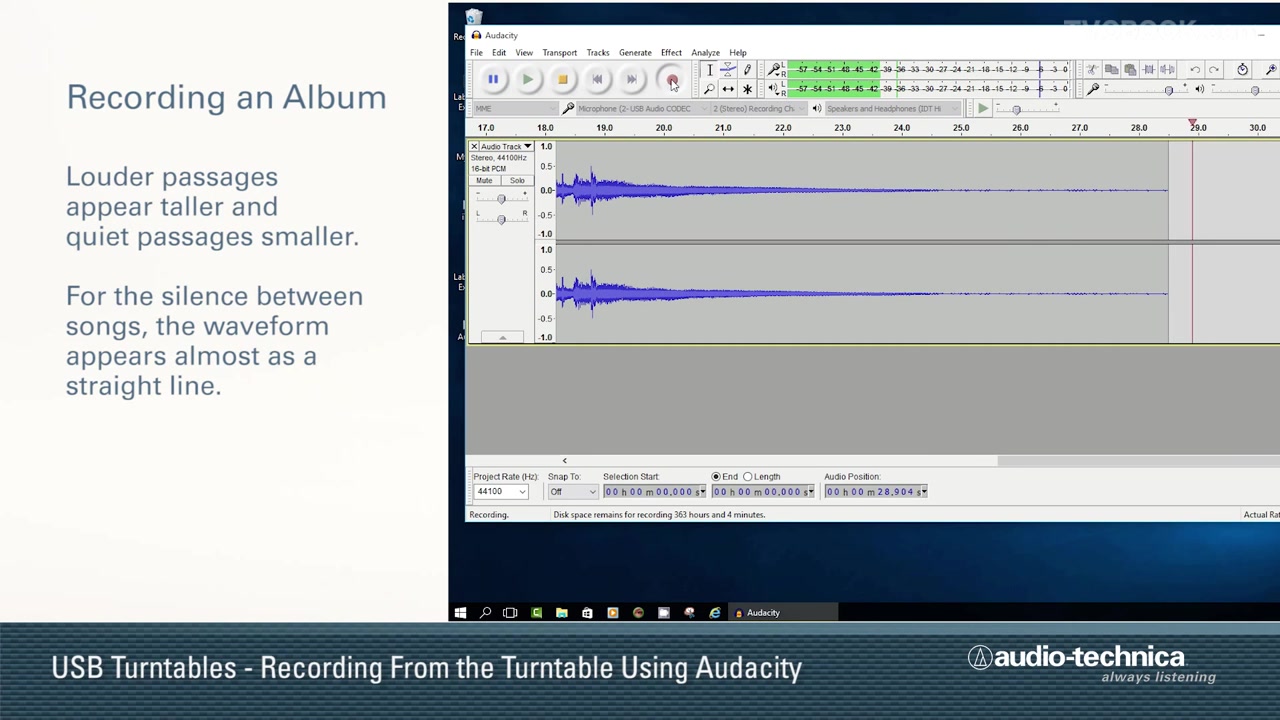Viewport: 1280px width, 720px height.
Task: Skip to Start of the track
Action: coord(597,79)
